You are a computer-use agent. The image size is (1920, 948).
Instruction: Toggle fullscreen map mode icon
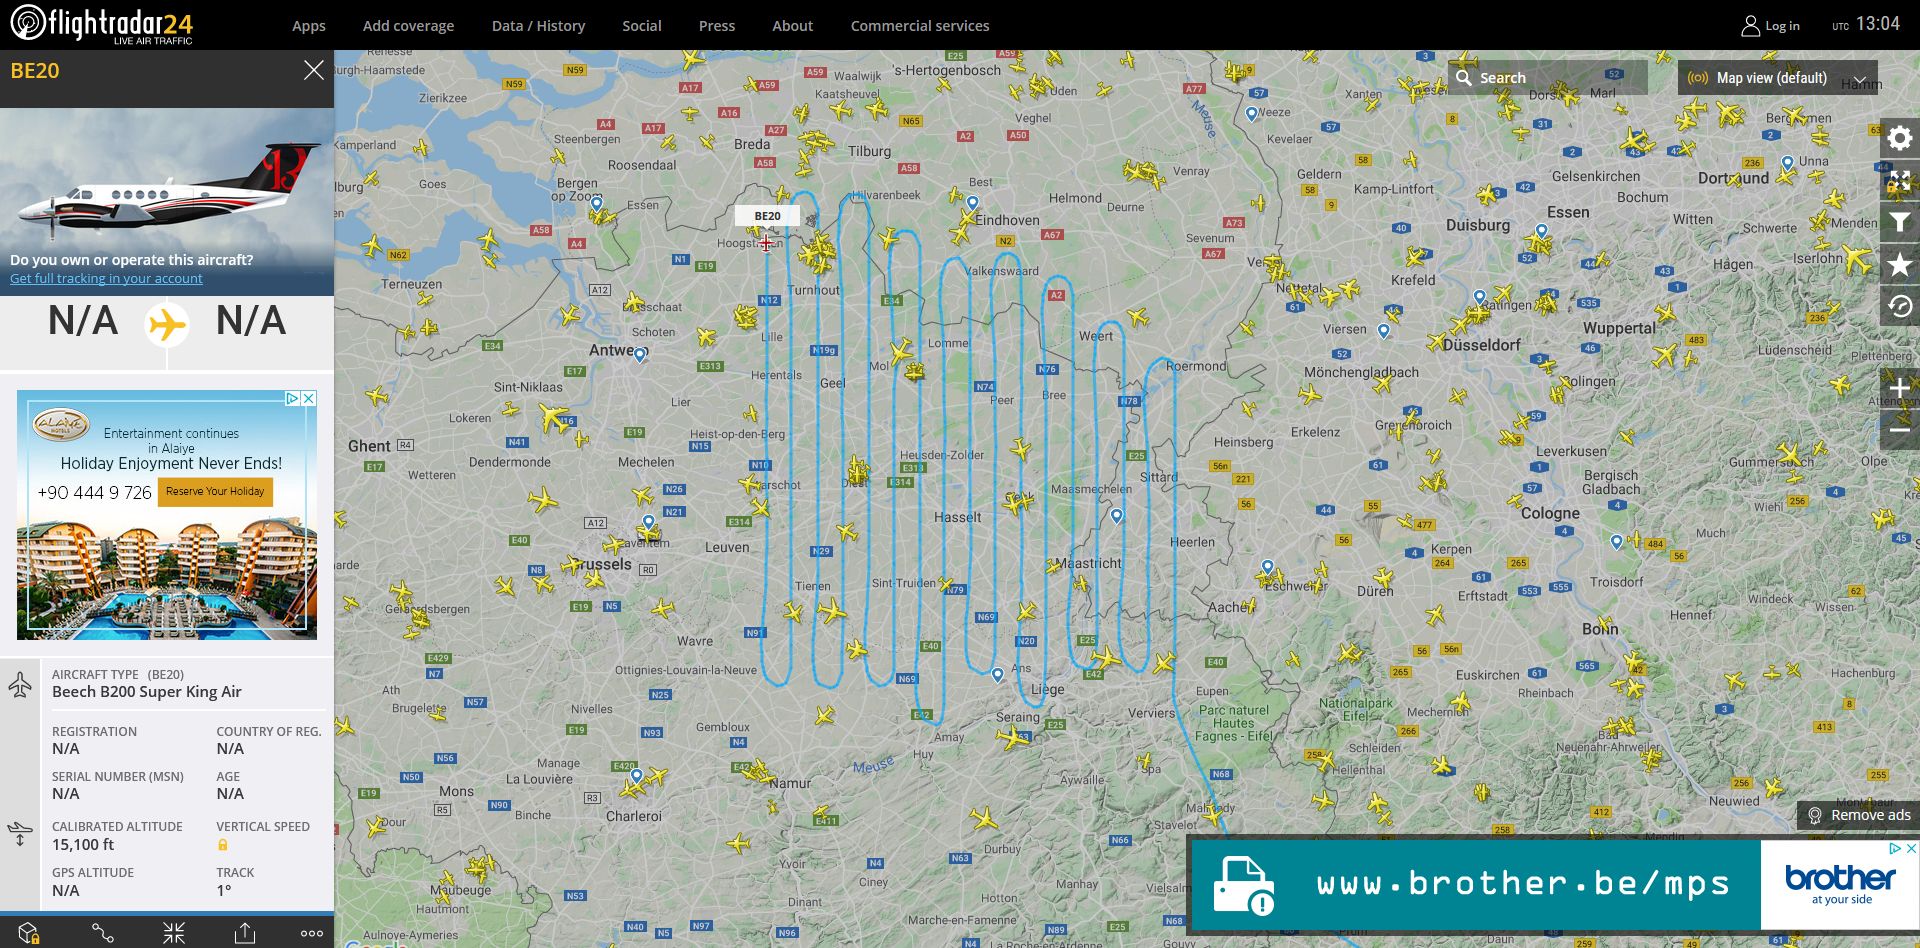pos(1900,181)
